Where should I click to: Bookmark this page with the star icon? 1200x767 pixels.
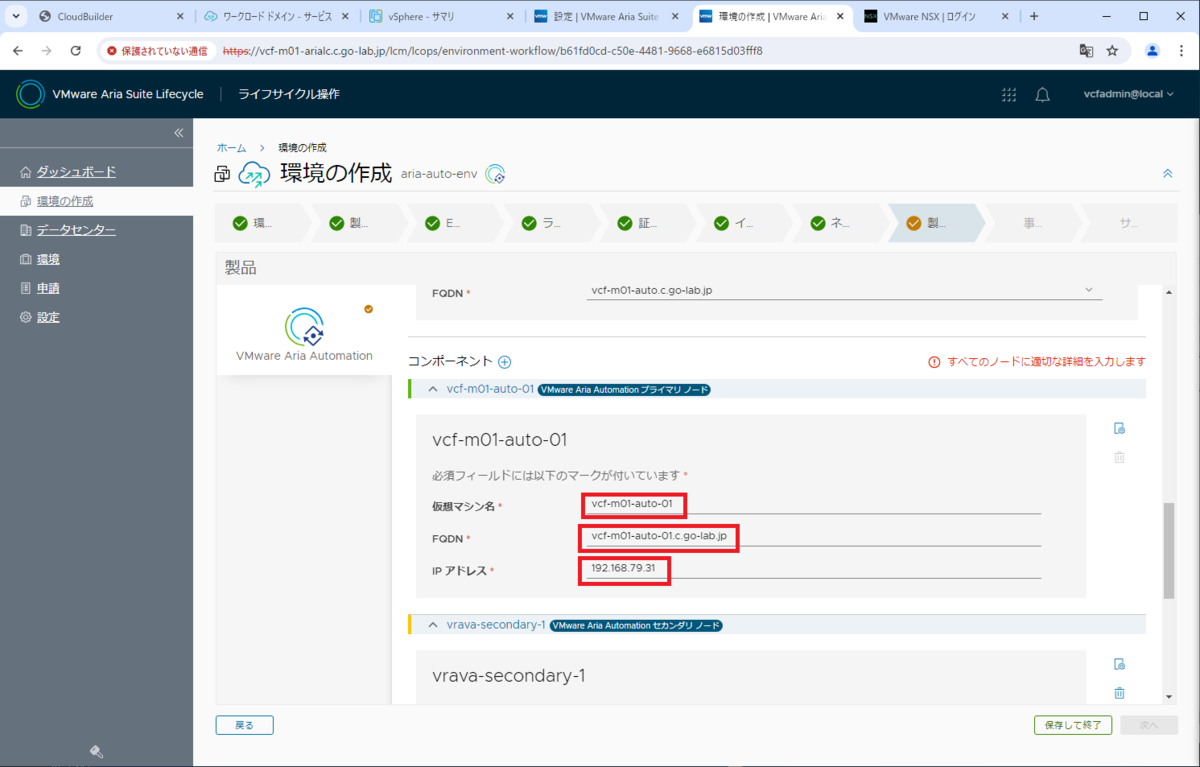tap(1112, 50)
